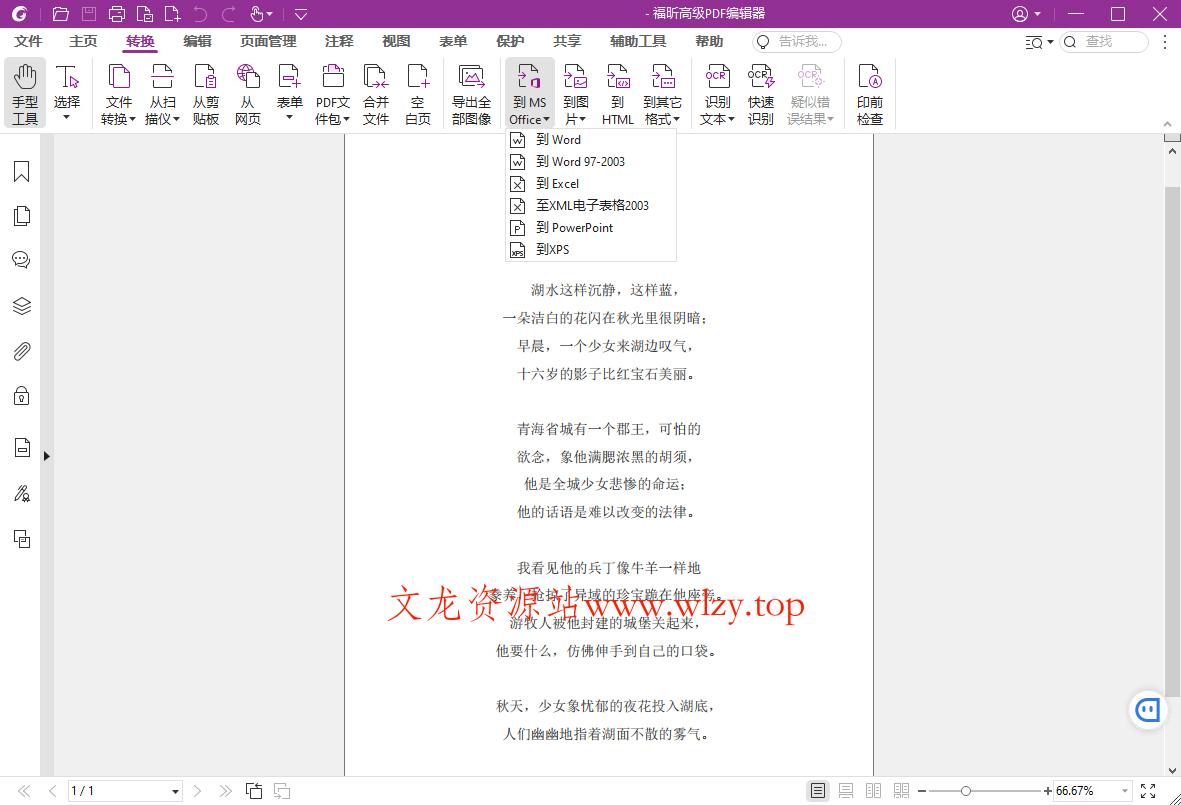Viewport: 1181px width, 805px height.
Task: Toggle continuous scrolling display mode
Action: point(845,790)
